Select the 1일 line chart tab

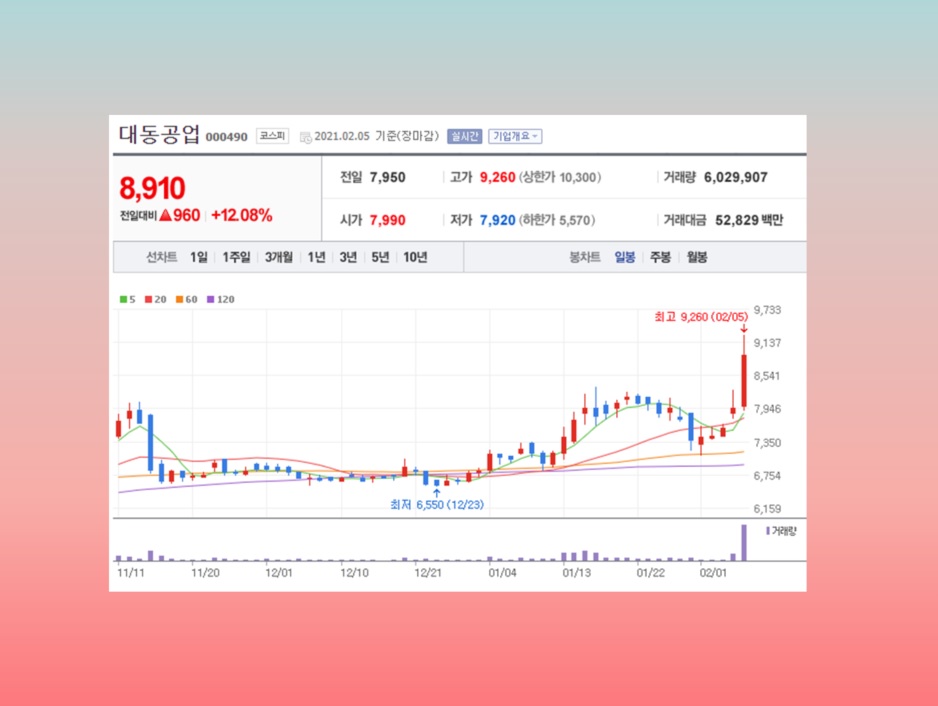click(x=199, y=257)
